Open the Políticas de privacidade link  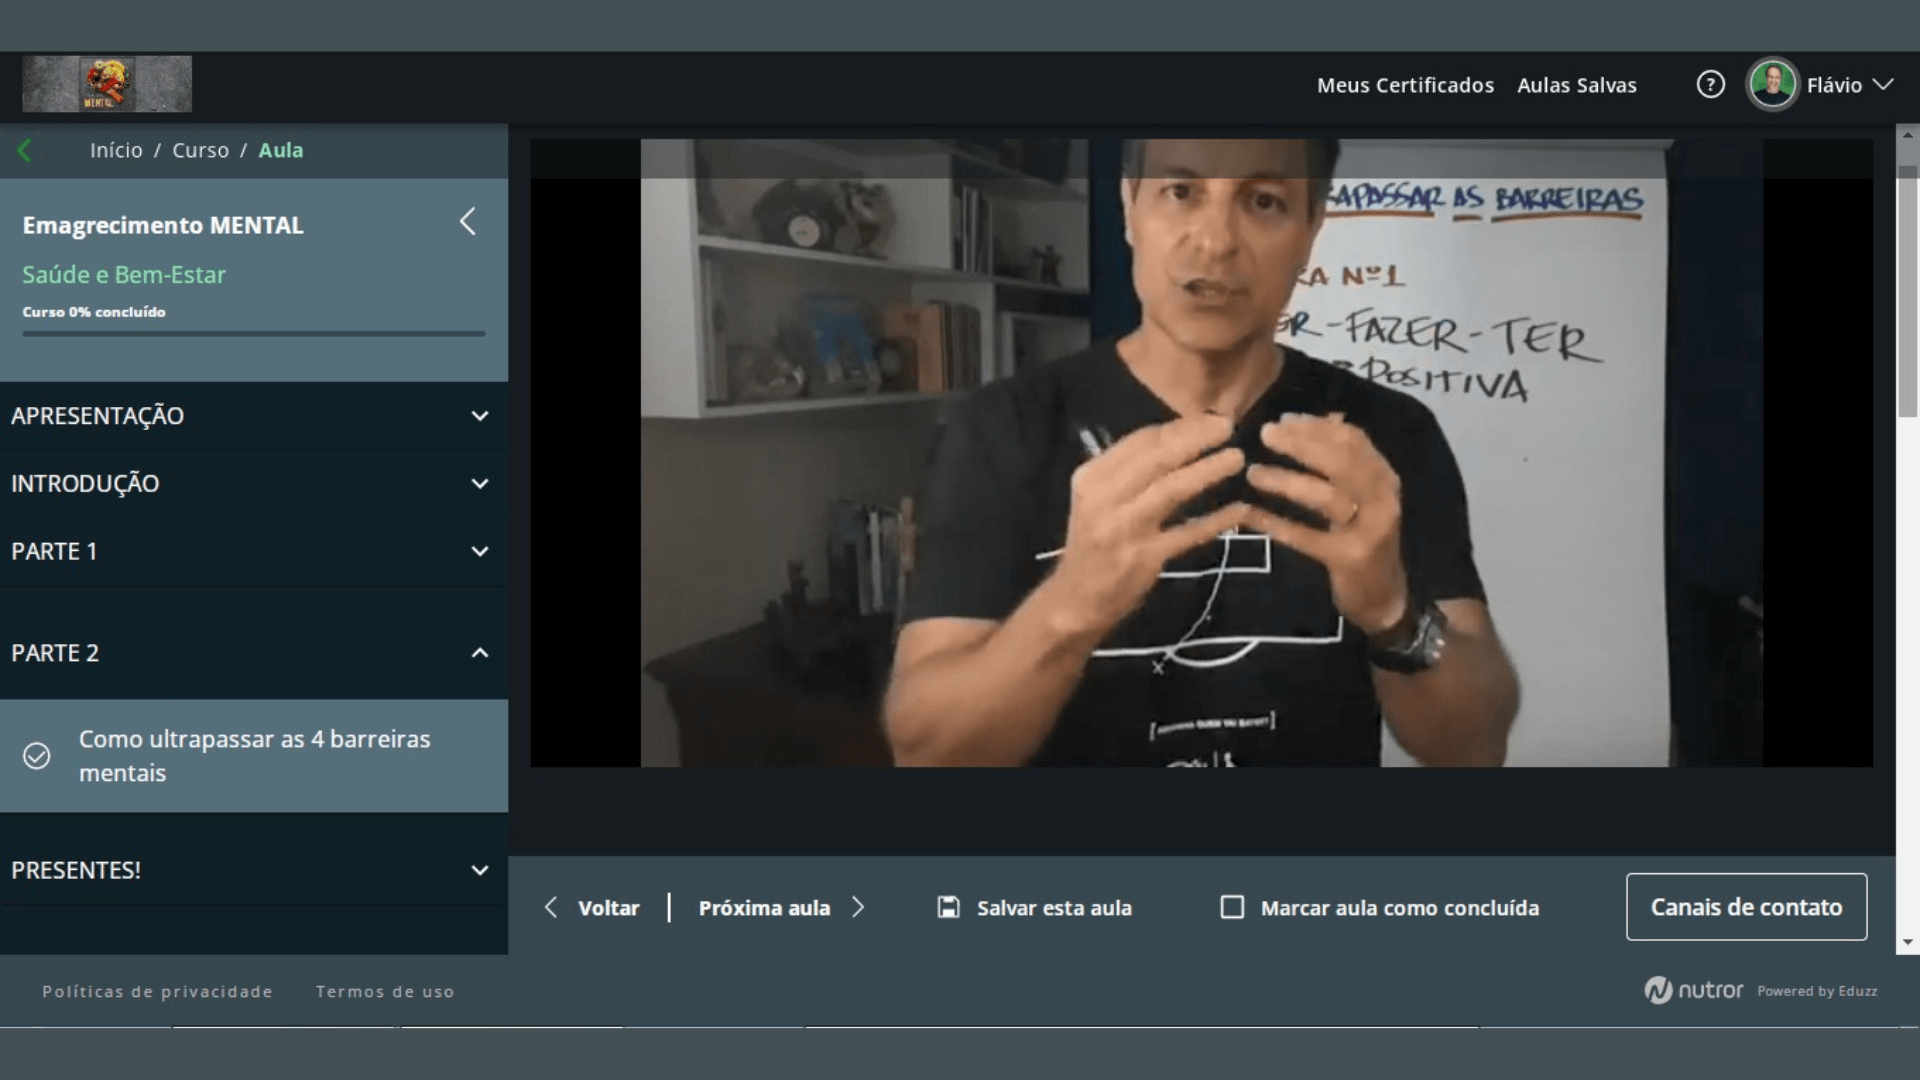pos(157,992)
